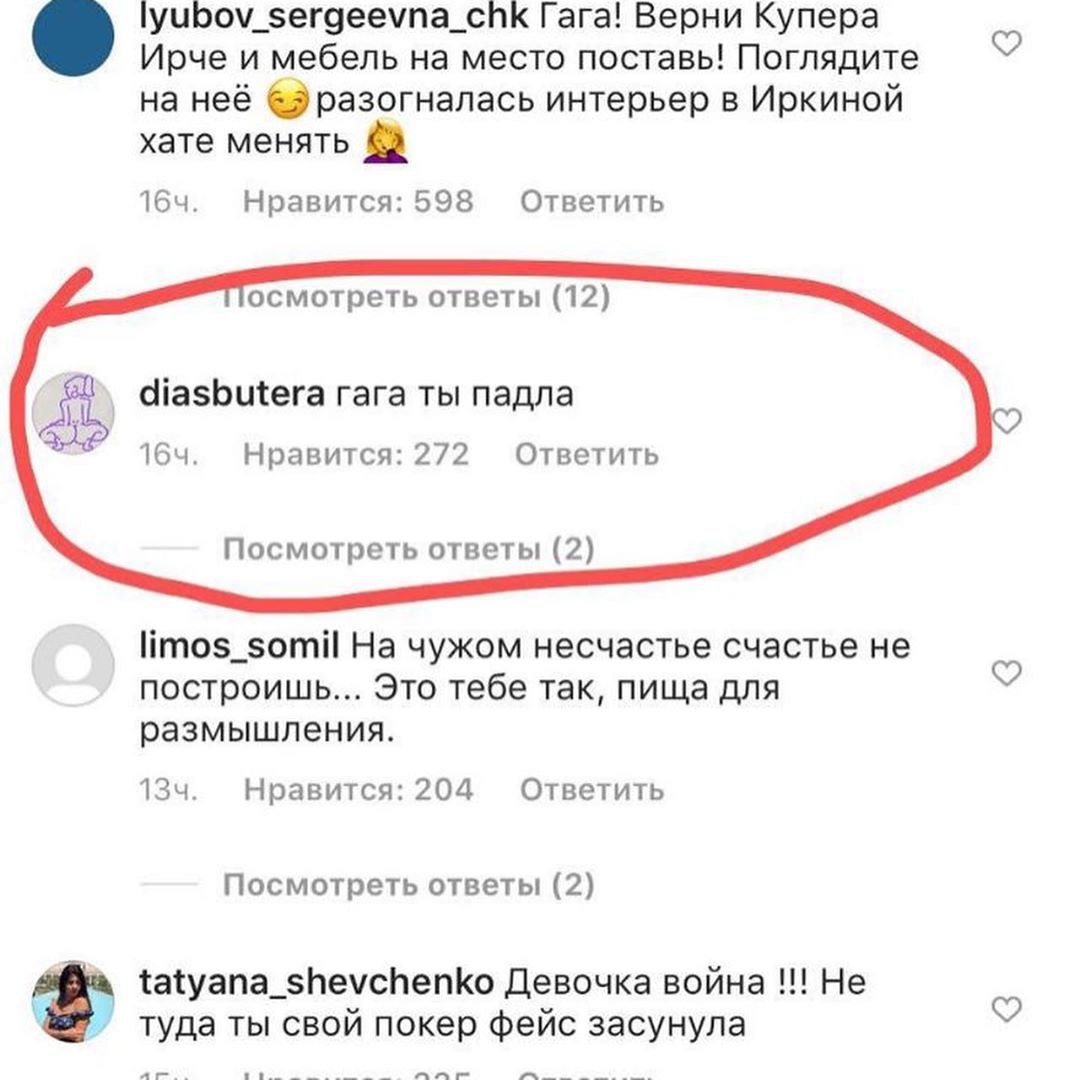
Task: Reply to diasbutera's comment
Action: (587, 455)
